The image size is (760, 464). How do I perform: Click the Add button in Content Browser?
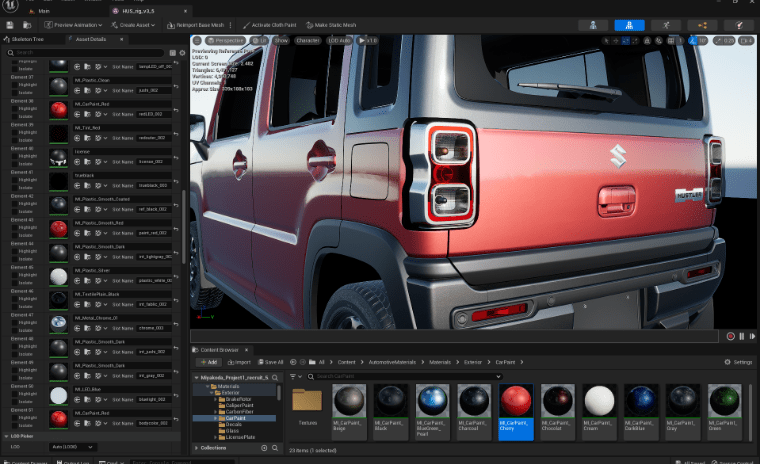tap(209, 362)
